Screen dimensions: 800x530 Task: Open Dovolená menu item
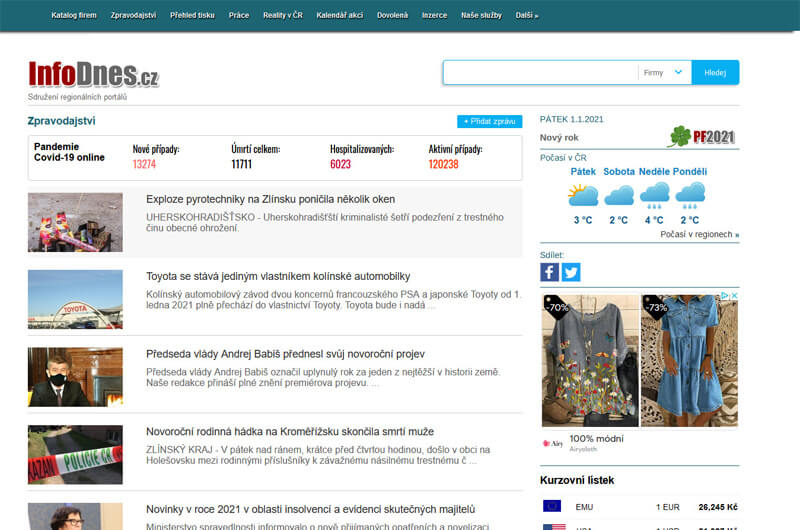click(x=392, y=15)
